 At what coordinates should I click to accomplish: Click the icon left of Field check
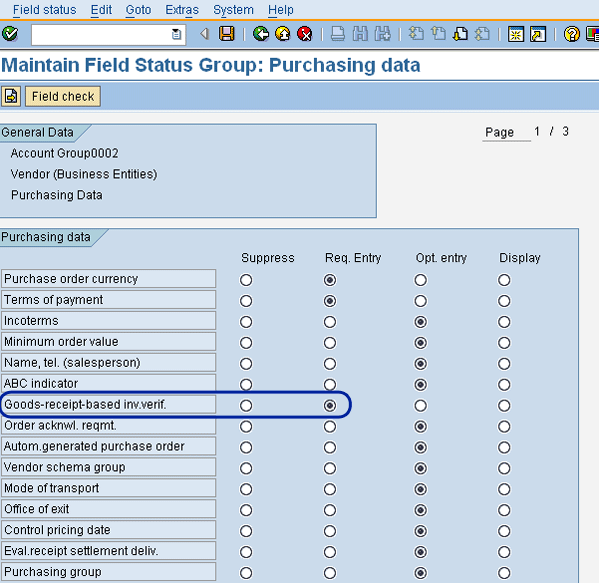pyautogui.click(x=11, y=96)
